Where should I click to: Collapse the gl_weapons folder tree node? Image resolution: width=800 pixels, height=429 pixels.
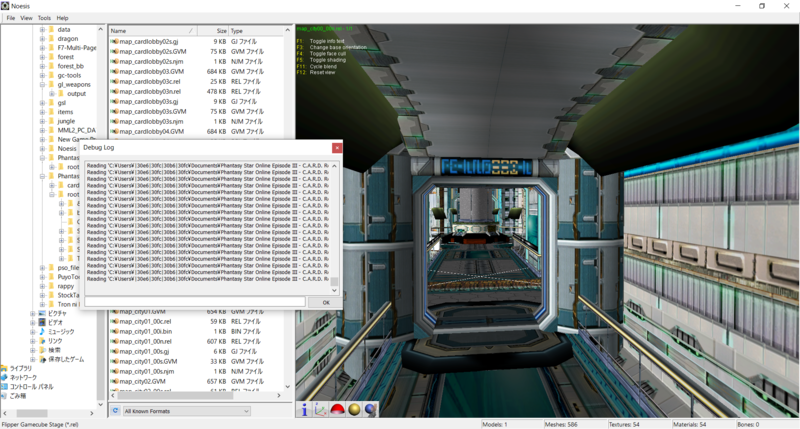point(42,85)
